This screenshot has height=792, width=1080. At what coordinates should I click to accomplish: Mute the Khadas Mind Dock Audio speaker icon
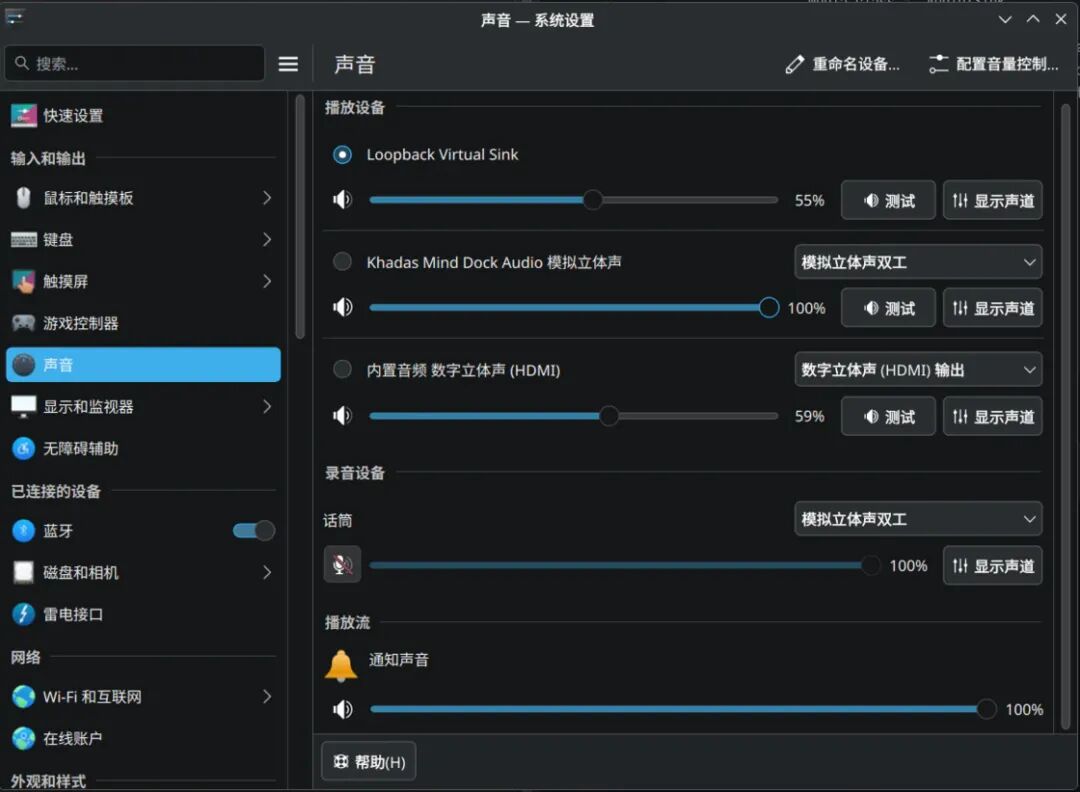point(342,307)
